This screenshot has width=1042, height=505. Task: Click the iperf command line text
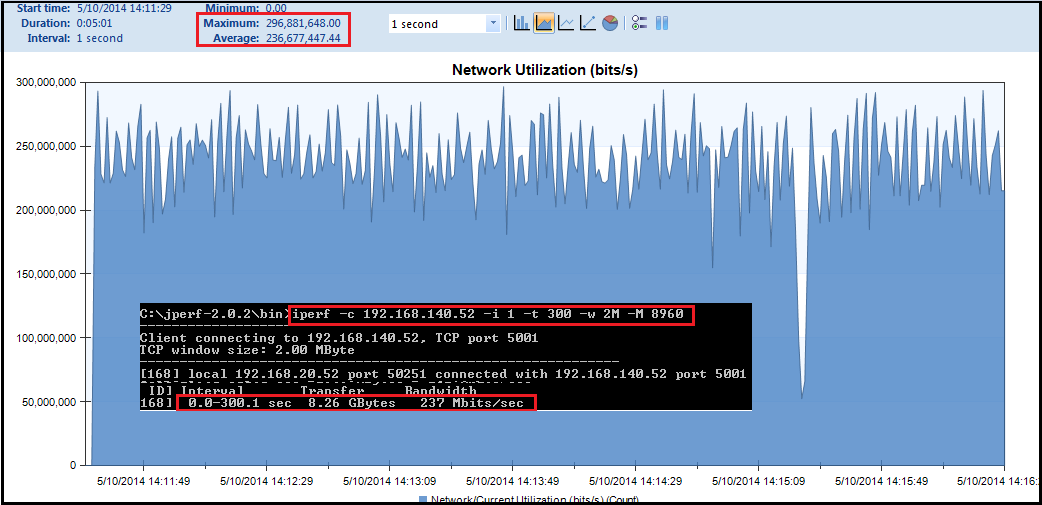tap(489, 314)
